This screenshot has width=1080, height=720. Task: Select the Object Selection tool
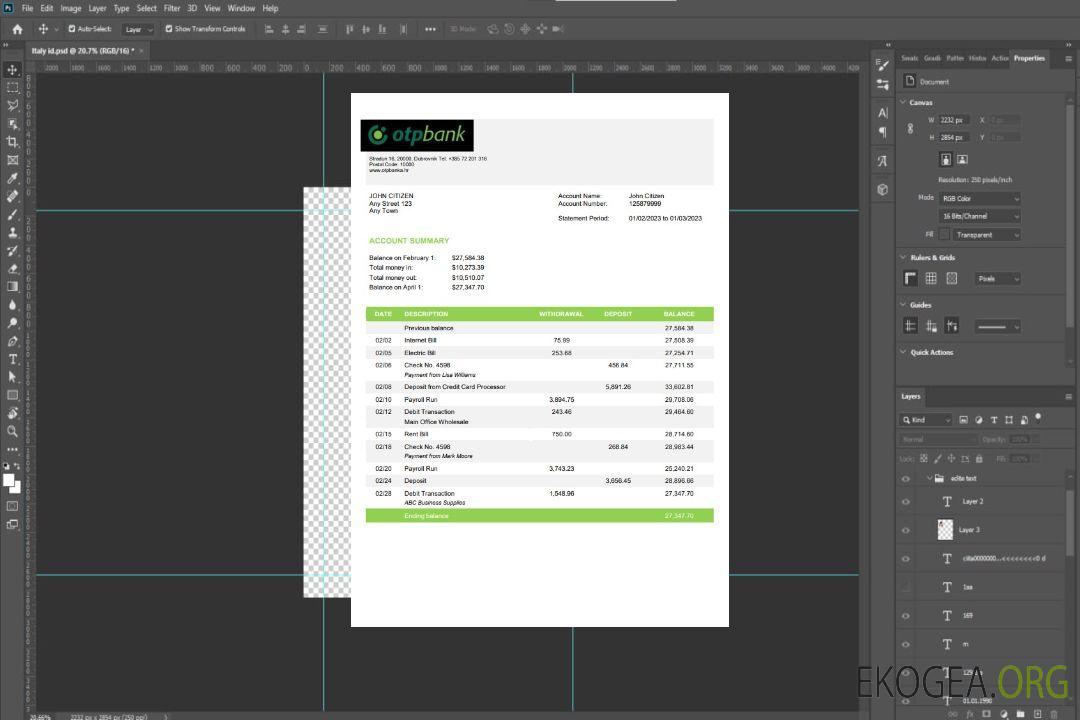pyautogui.click(x=12, y=124)
